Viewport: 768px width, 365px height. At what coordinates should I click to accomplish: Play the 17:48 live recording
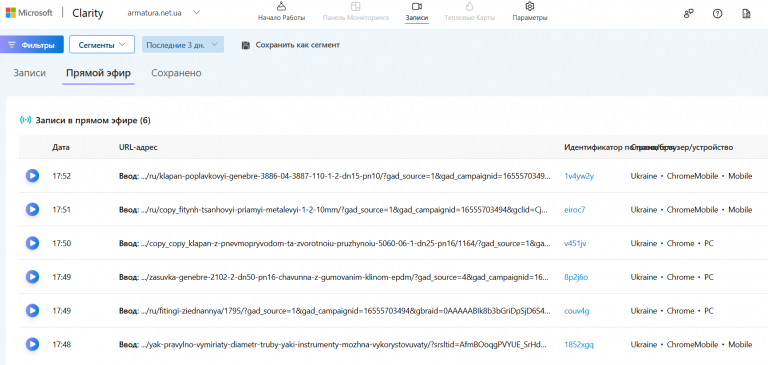32,344
